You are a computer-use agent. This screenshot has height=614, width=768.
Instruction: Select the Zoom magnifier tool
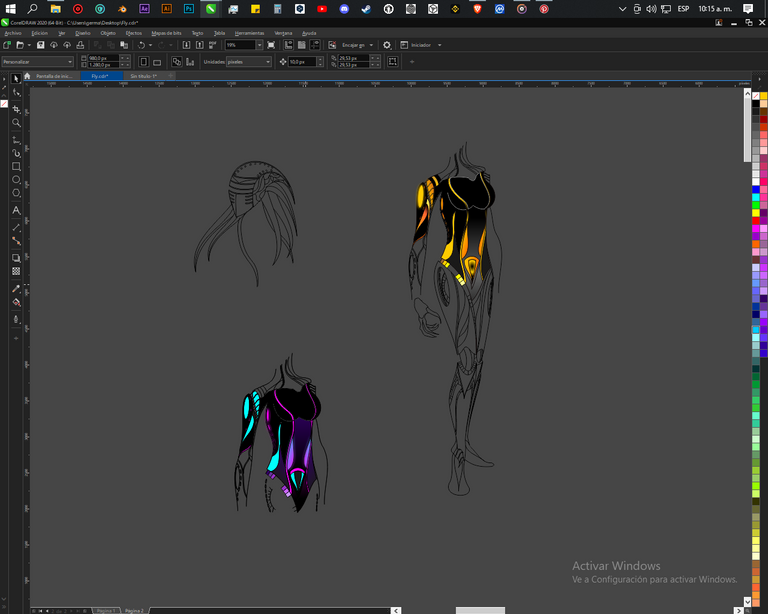coord(16,122)
